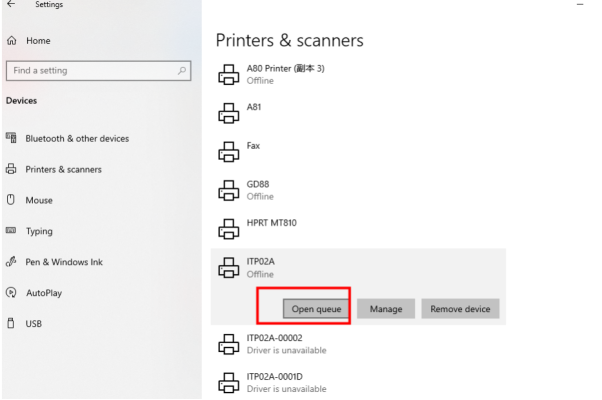The height and width of the screenshot is (400, 602).
Task: Open the Home icon in sidebar
Action: [12, 40]
